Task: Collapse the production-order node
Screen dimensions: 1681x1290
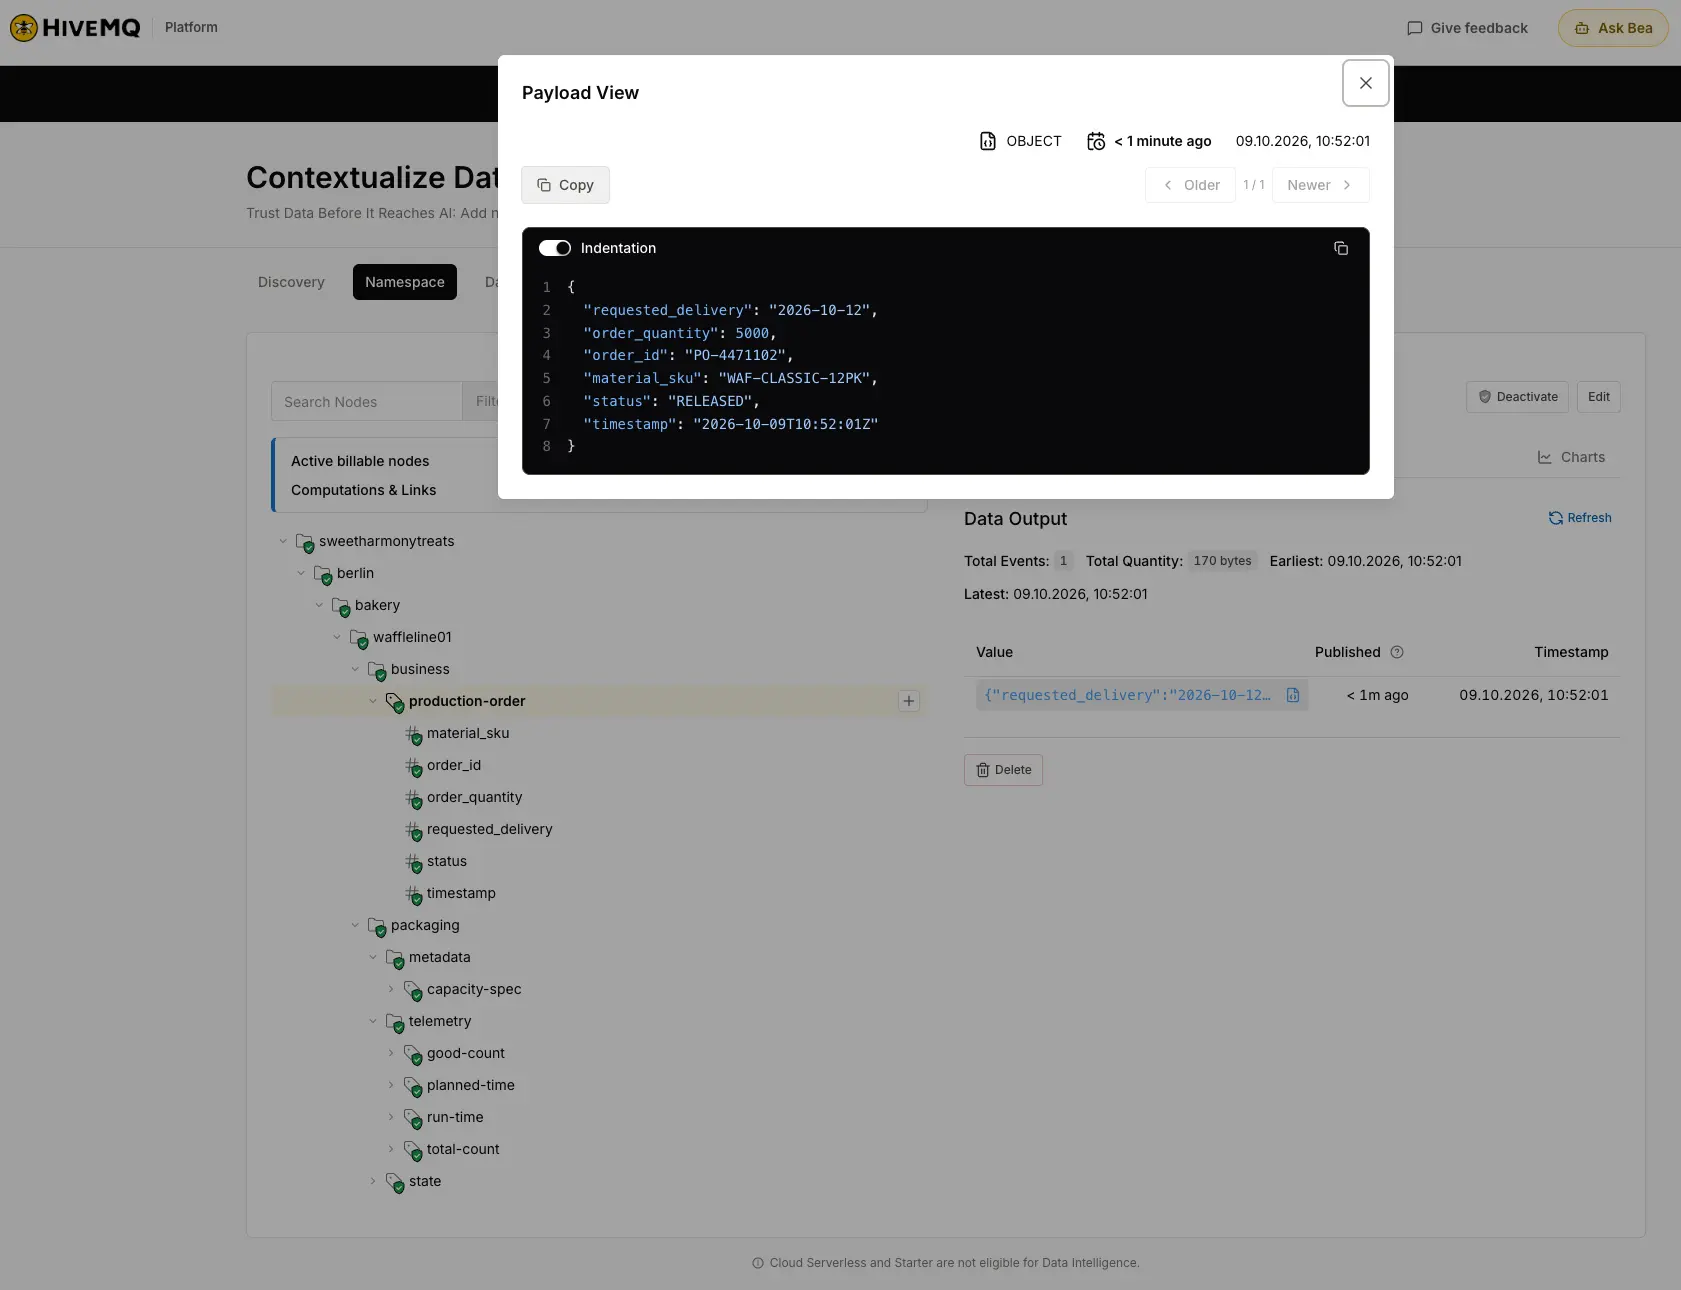Action: pos(373,701)
